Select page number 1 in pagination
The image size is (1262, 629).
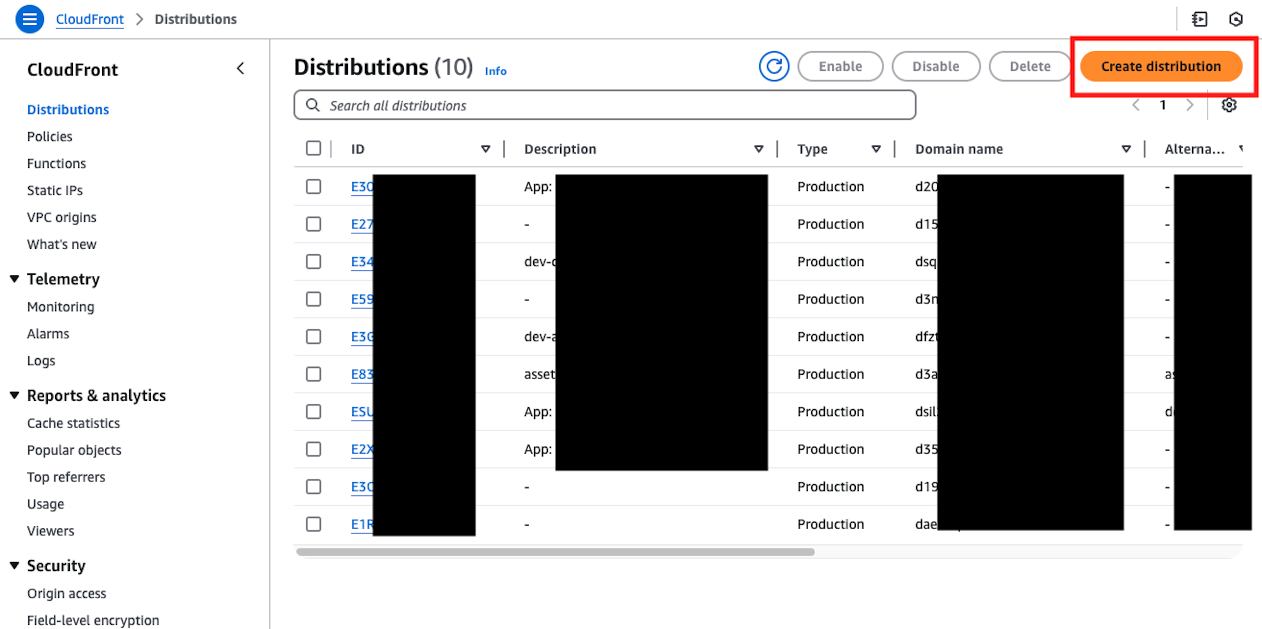1163,105
